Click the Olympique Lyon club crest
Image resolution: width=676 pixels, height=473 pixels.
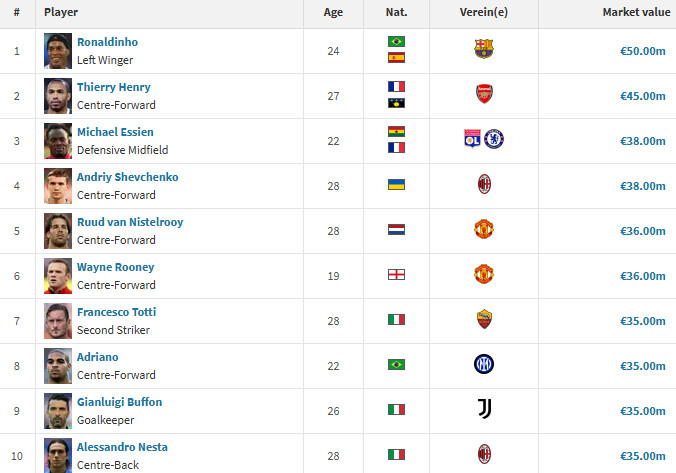pyautogui.click(x=474, y=139)
